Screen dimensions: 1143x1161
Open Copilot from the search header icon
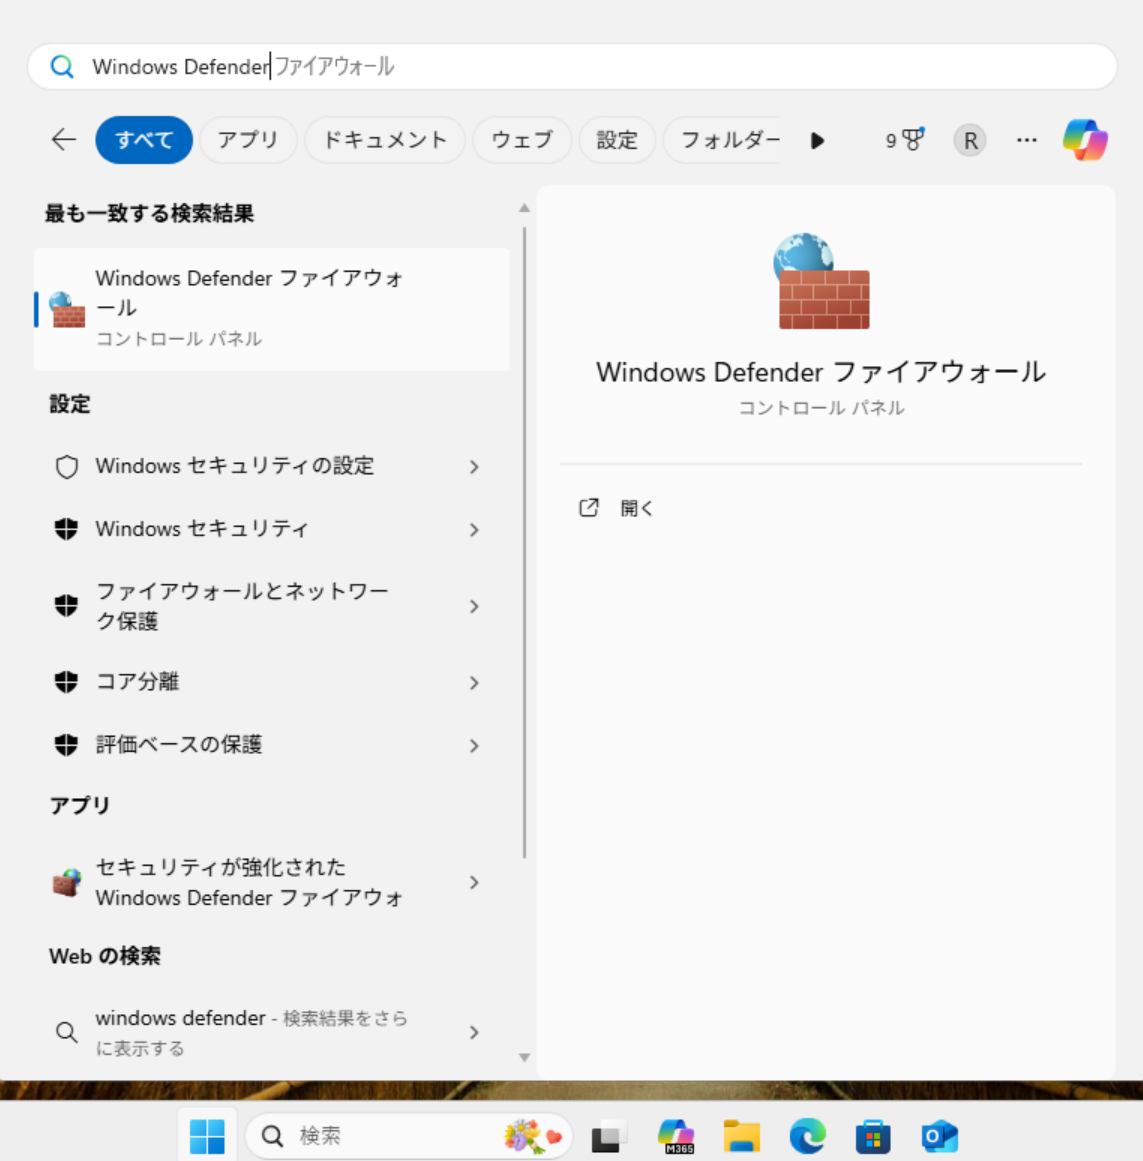pos(1085,140)
